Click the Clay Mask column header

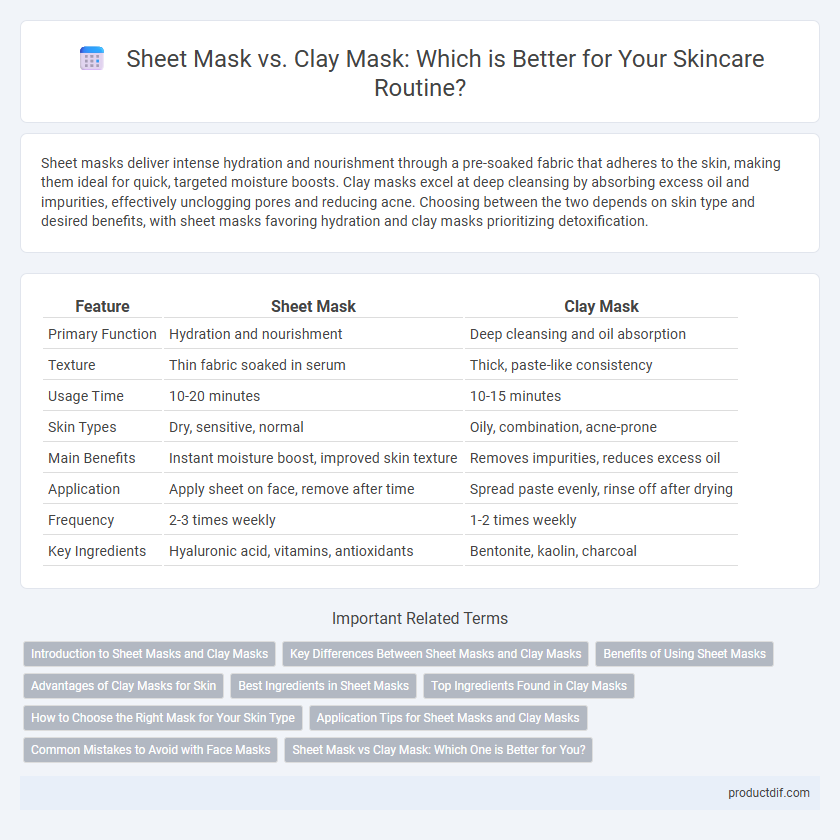[601, 306]
